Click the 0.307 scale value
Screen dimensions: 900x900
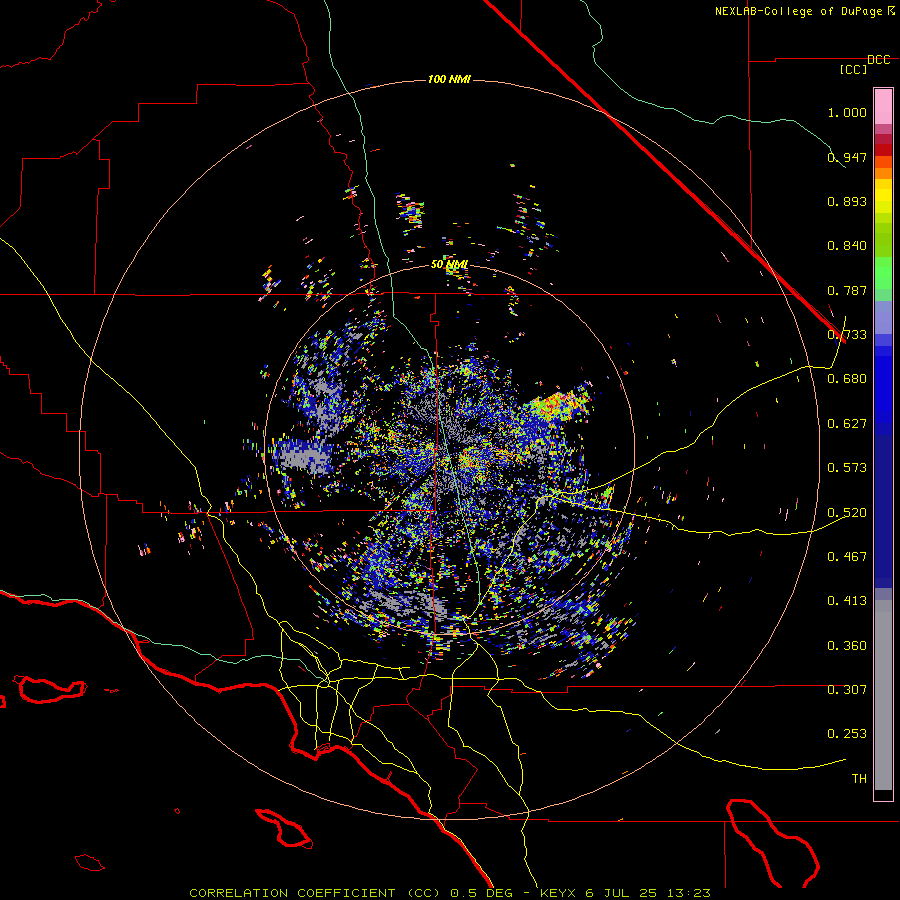pos(847,690)
